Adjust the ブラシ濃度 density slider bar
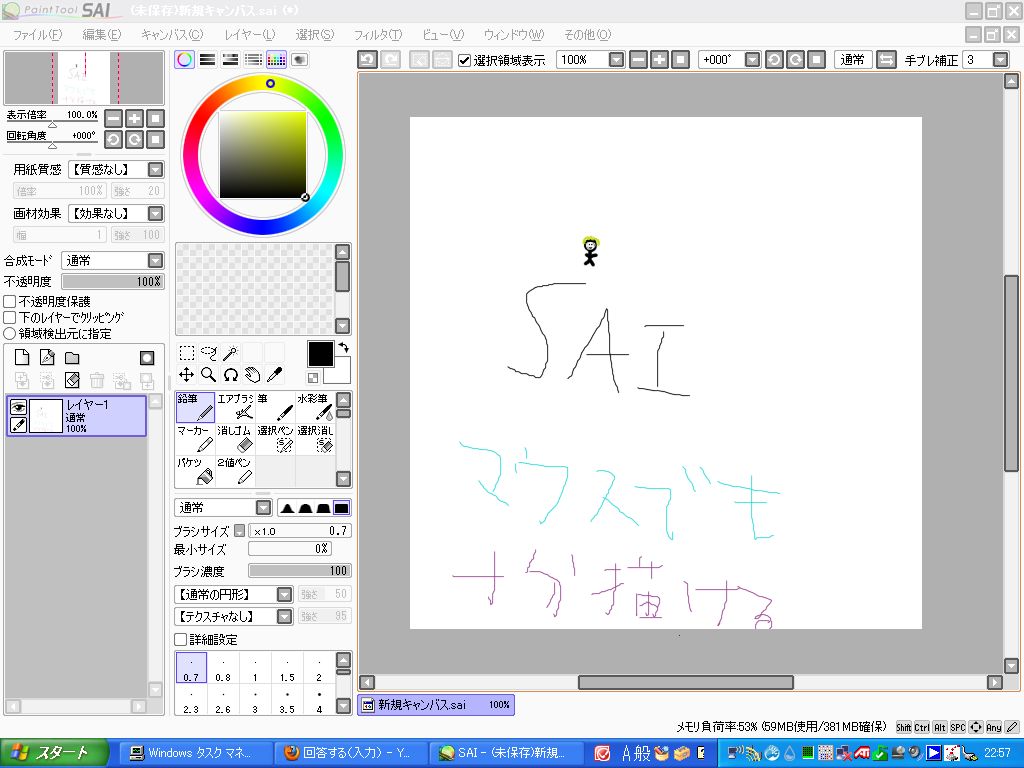The height and width of the screenshot is (768, 1024). point(300,571)
